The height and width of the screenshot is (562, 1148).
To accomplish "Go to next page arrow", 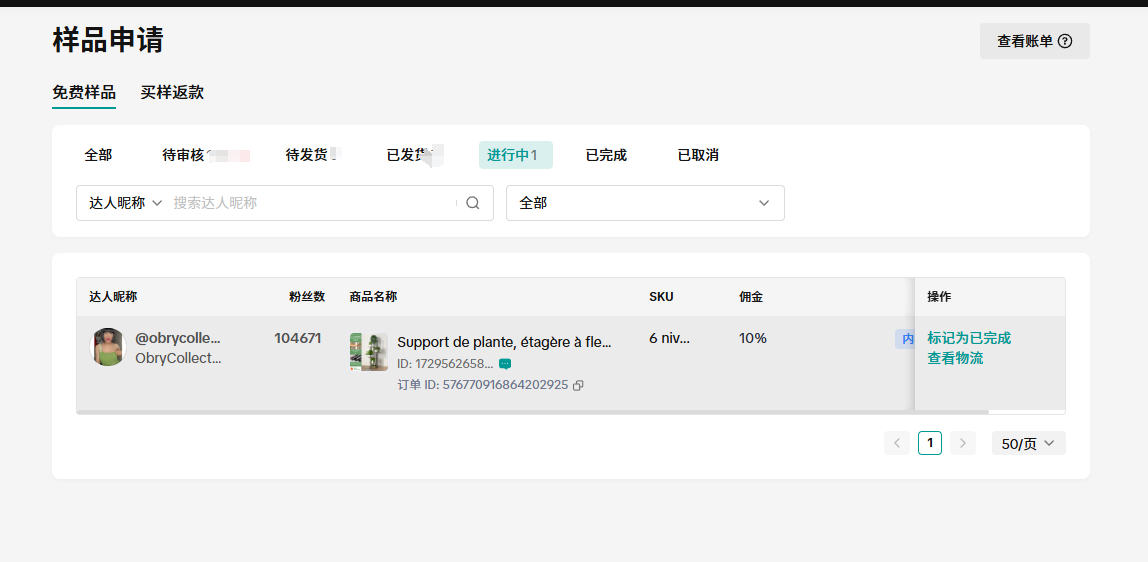I will point(963,443).
